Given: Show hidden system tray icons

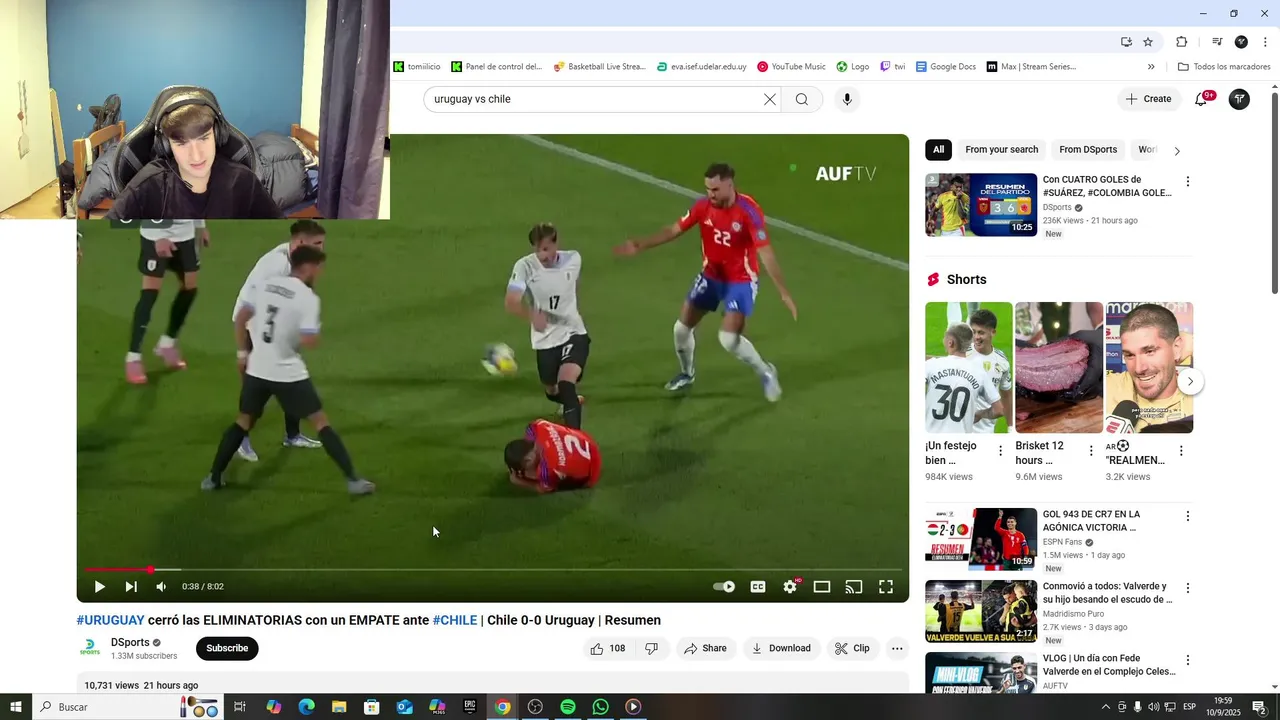Looking at the screenshot, I should [1105, 707].
